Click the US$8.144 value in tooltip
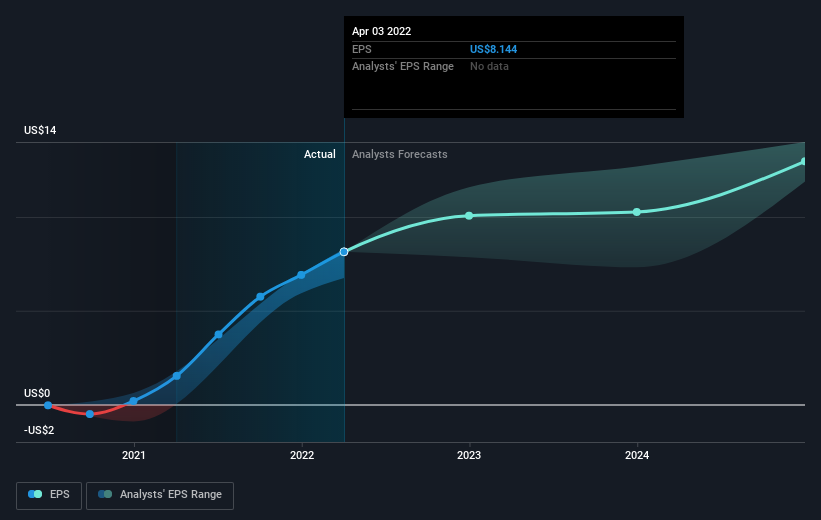Screen dimensions: 821x520 tap(493, 49)
